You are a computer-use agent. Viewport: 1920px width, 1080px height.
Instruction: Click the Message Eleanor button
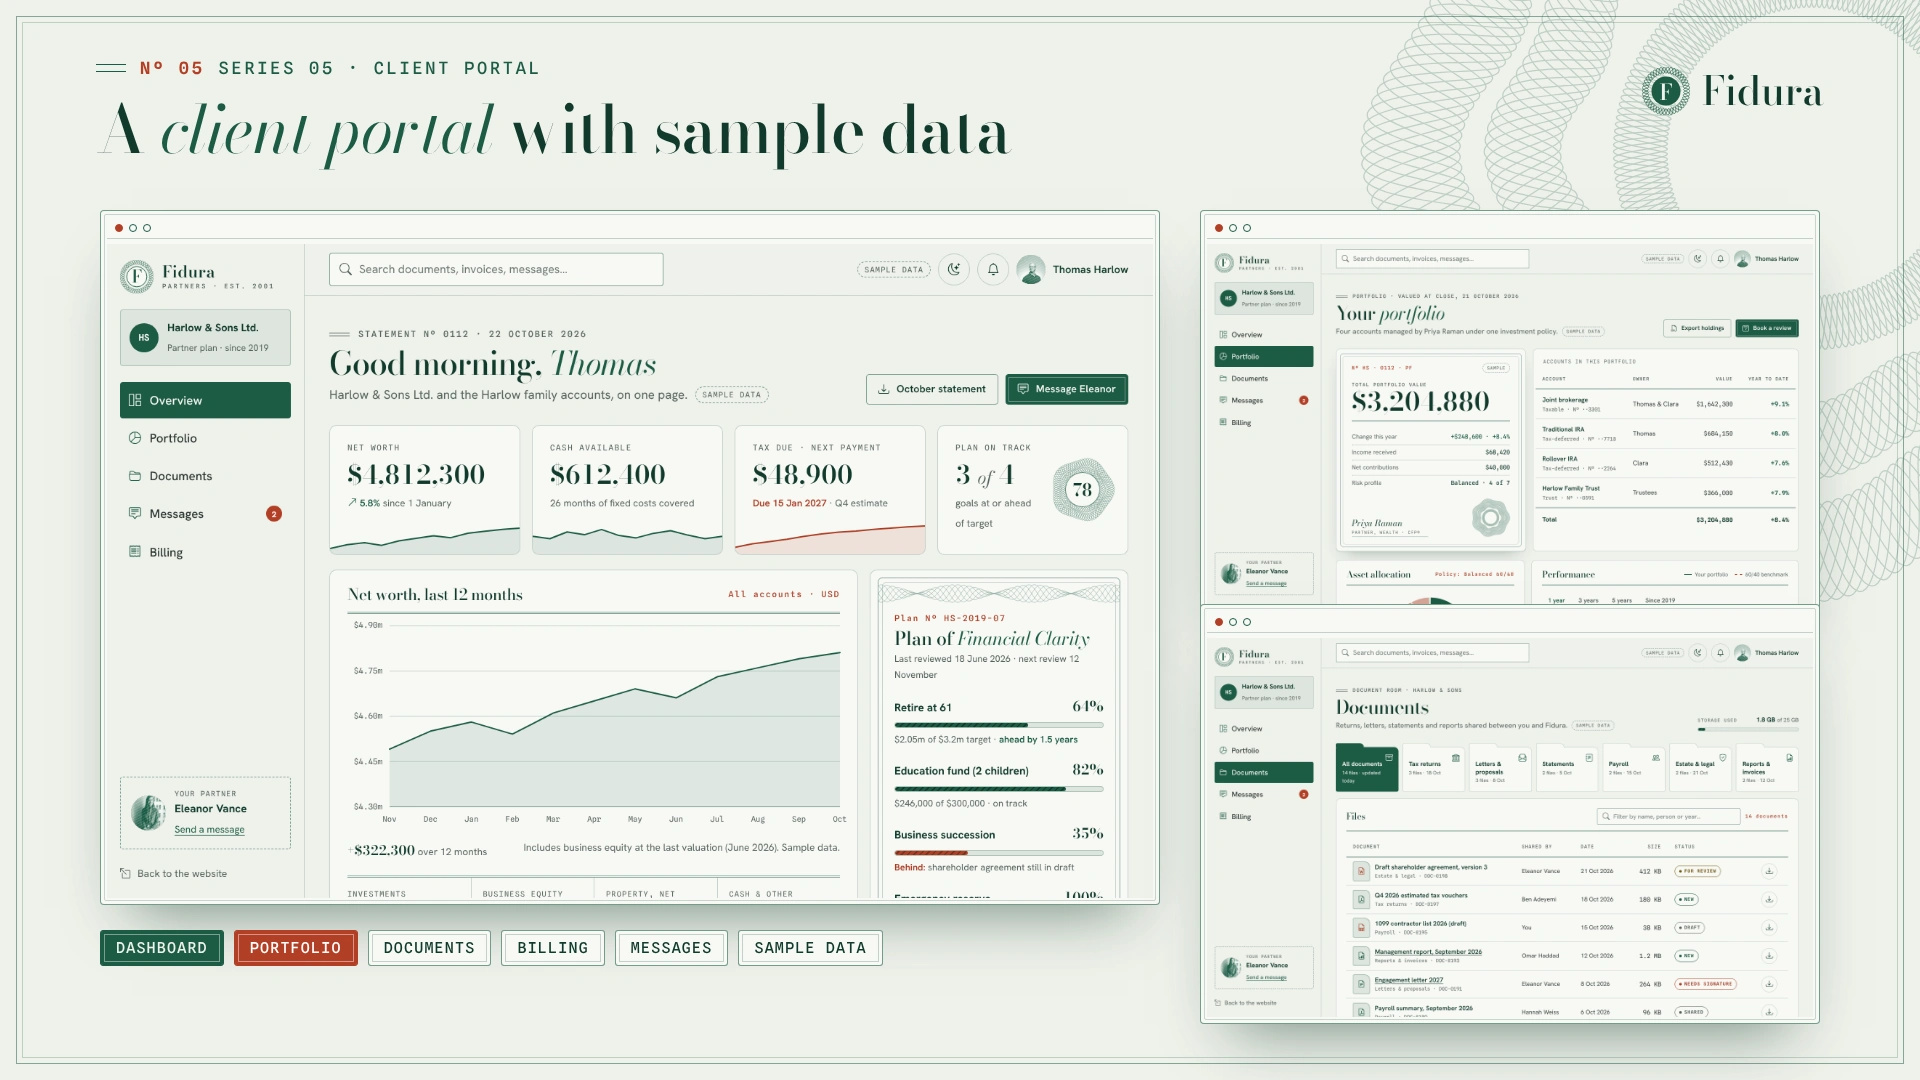[1066, 389]
